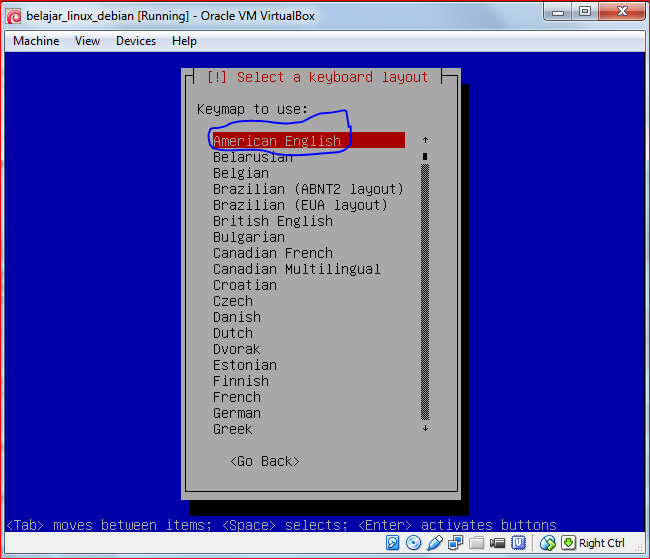Select the Bulgarian keymap

[249, 237]
